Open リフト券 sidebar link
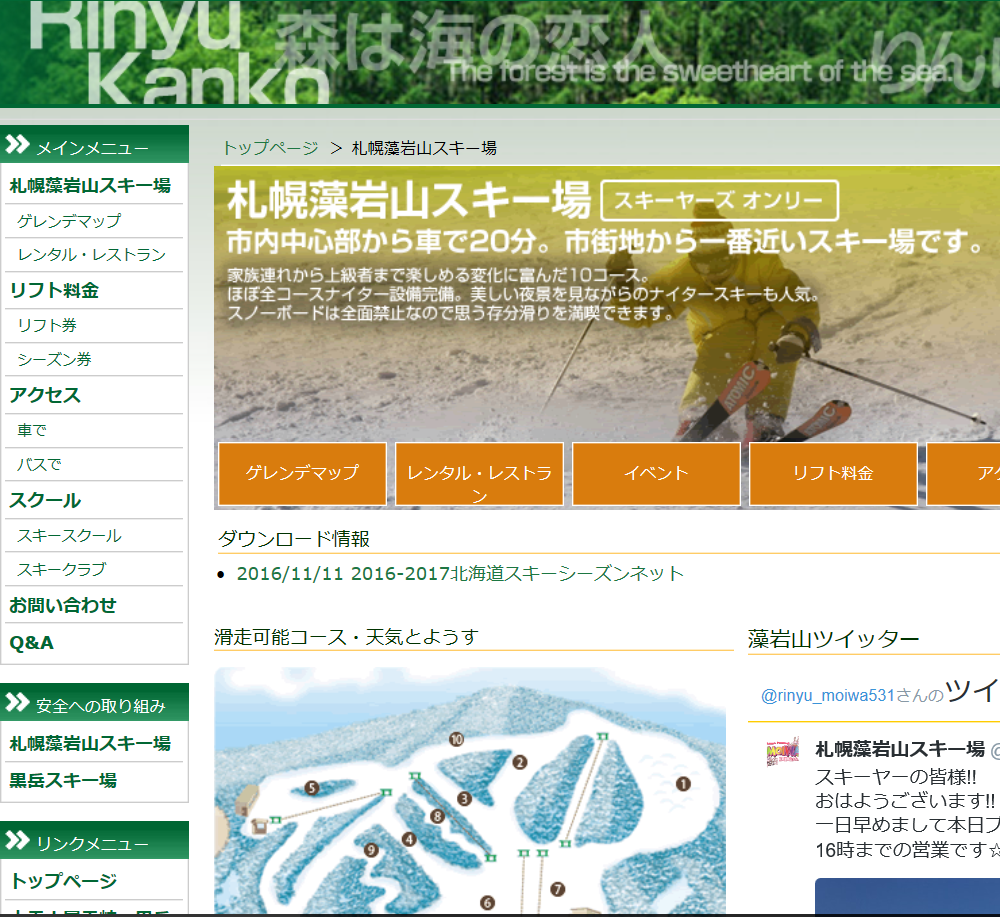The width and height of the screenshot is (1000, 917). coord(47,325)
